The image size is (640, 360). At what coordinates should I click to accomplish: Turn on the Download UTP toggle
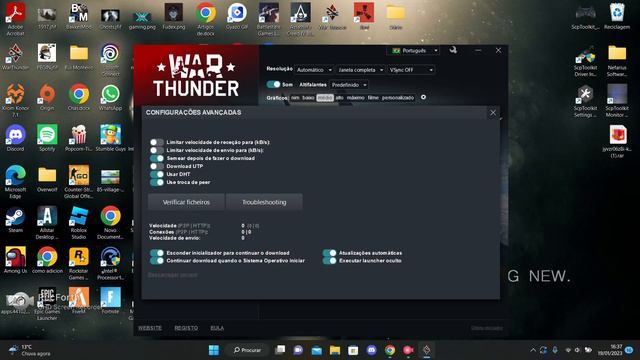point(157,166)
